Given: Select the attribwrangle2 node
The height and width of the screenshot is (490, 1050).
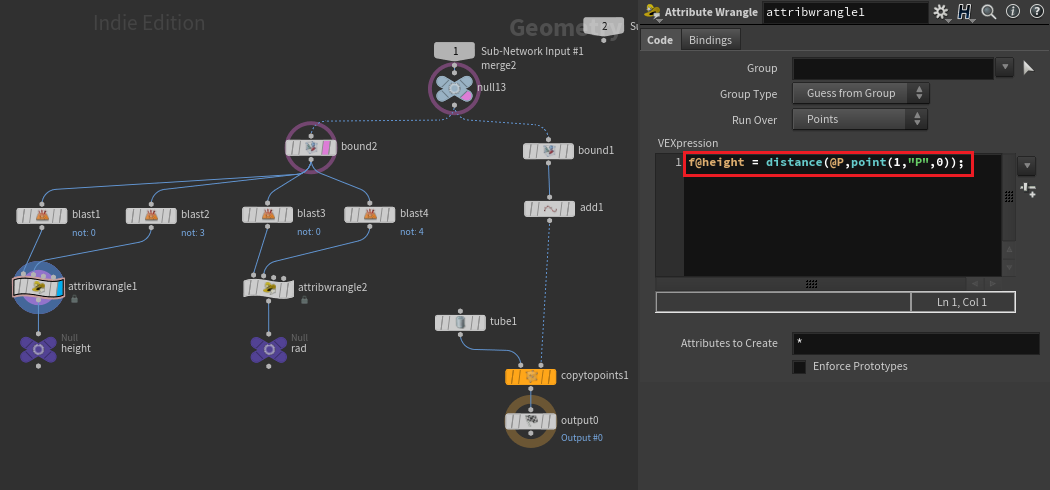Looking at the screenshot, I should click(x=268, y=289).
